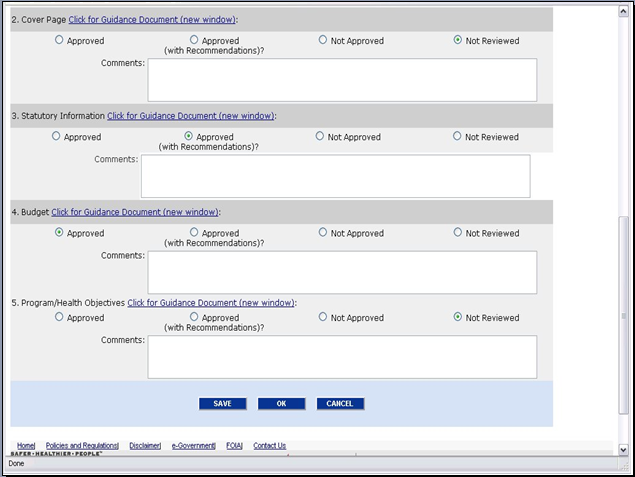
Task: Click the scrollbar down arrow
Action: coord(625,451)
